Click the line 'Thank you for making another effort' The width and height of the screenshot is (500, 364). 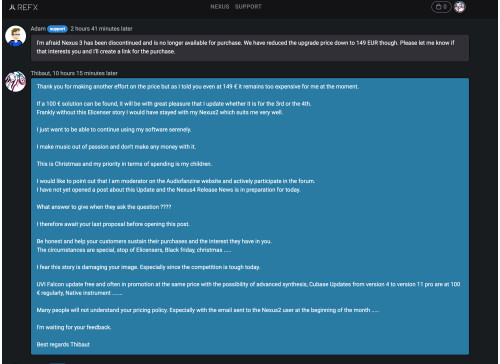pyautogui.click(x=198, y=87)
